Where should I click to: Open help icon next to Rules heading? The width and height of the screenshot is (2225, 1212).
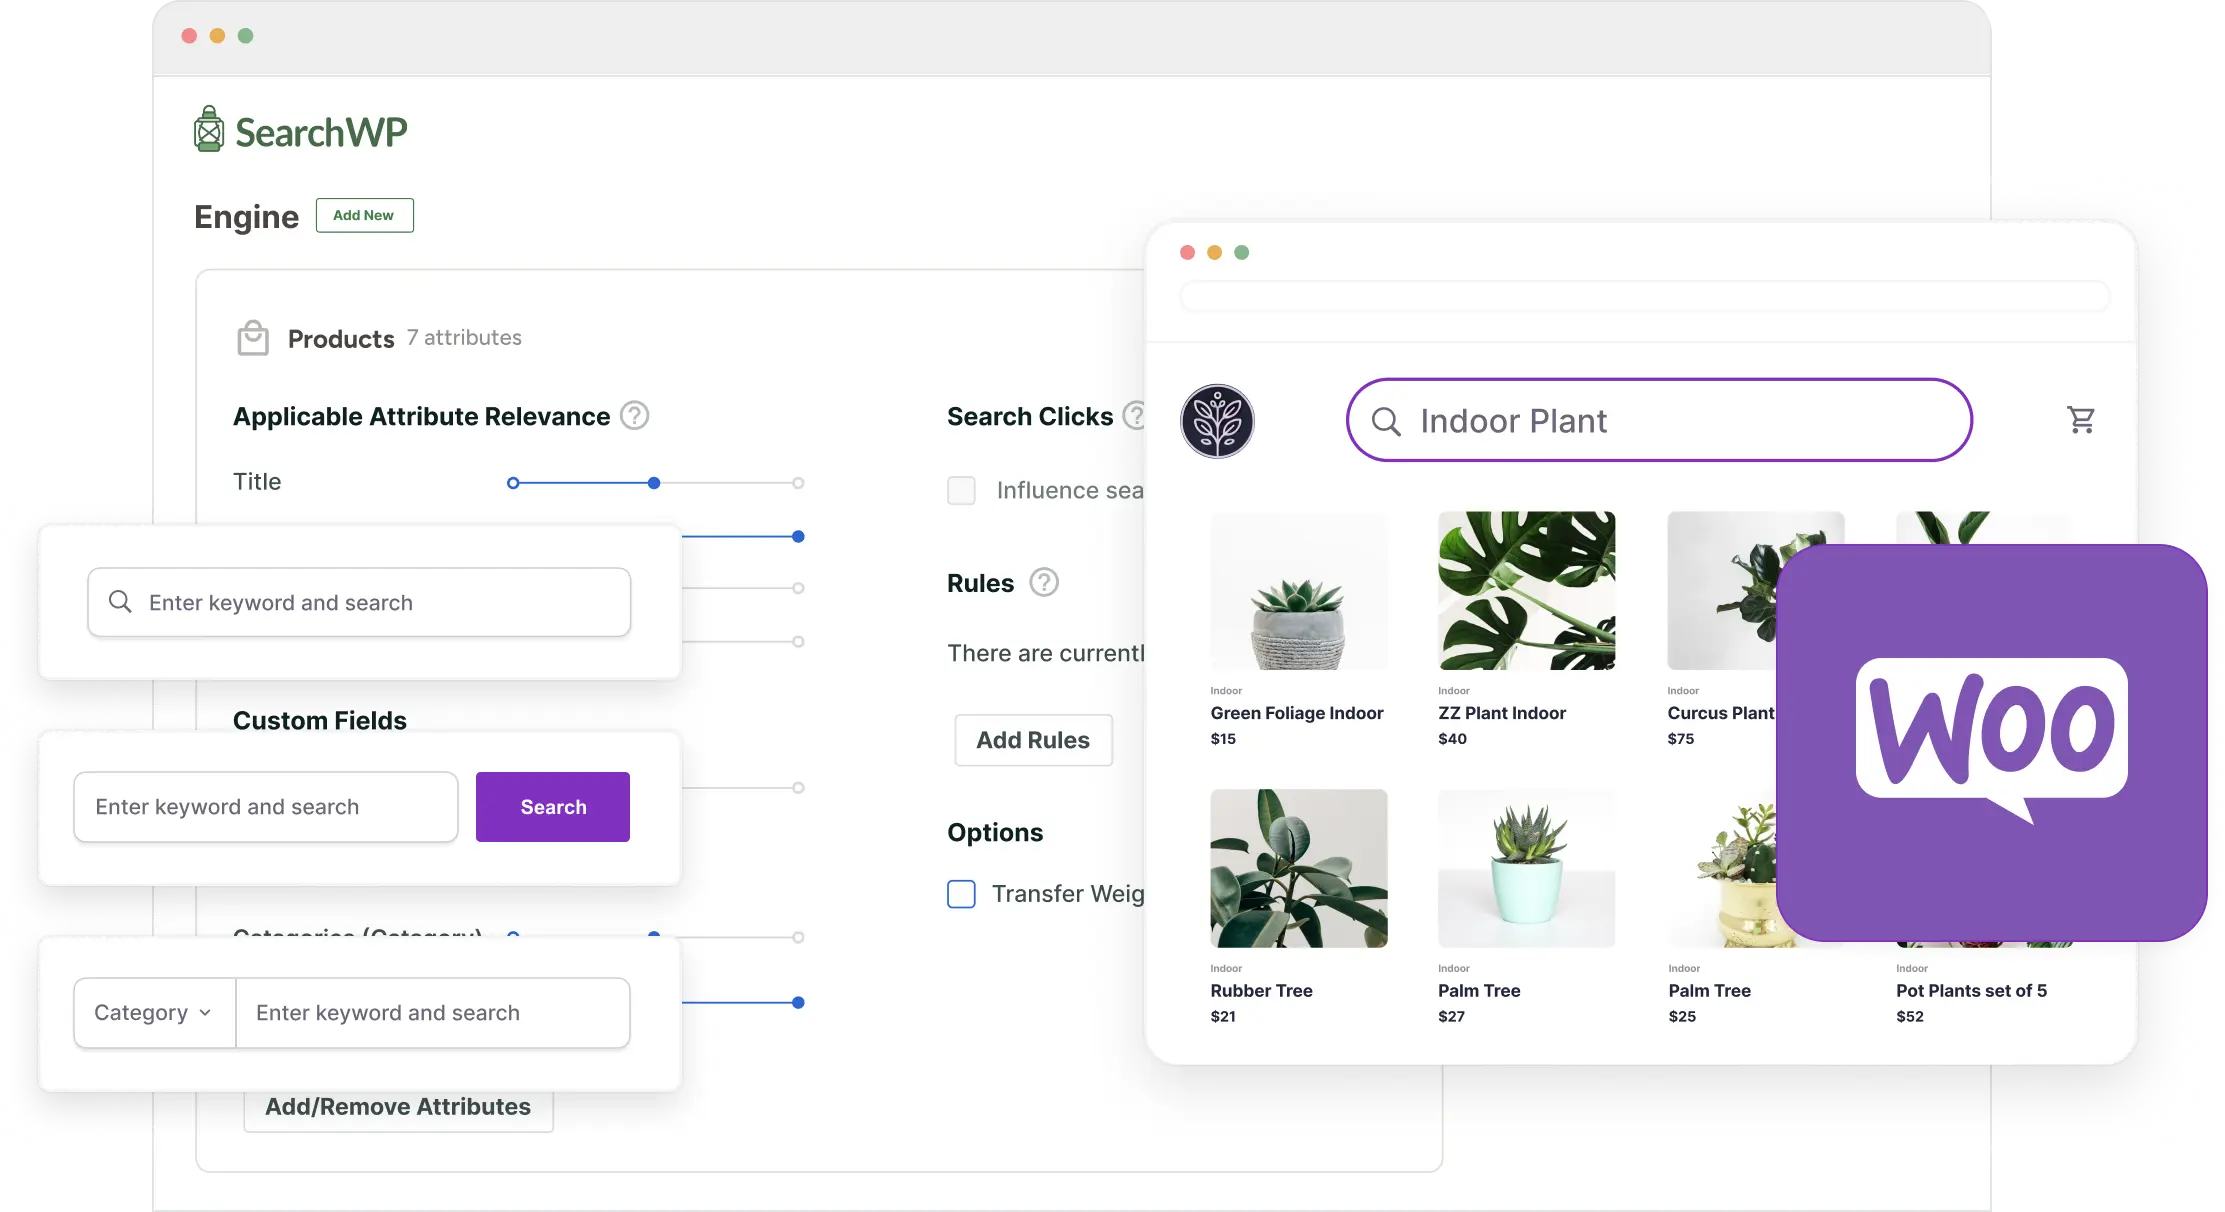pos(1044,582)
